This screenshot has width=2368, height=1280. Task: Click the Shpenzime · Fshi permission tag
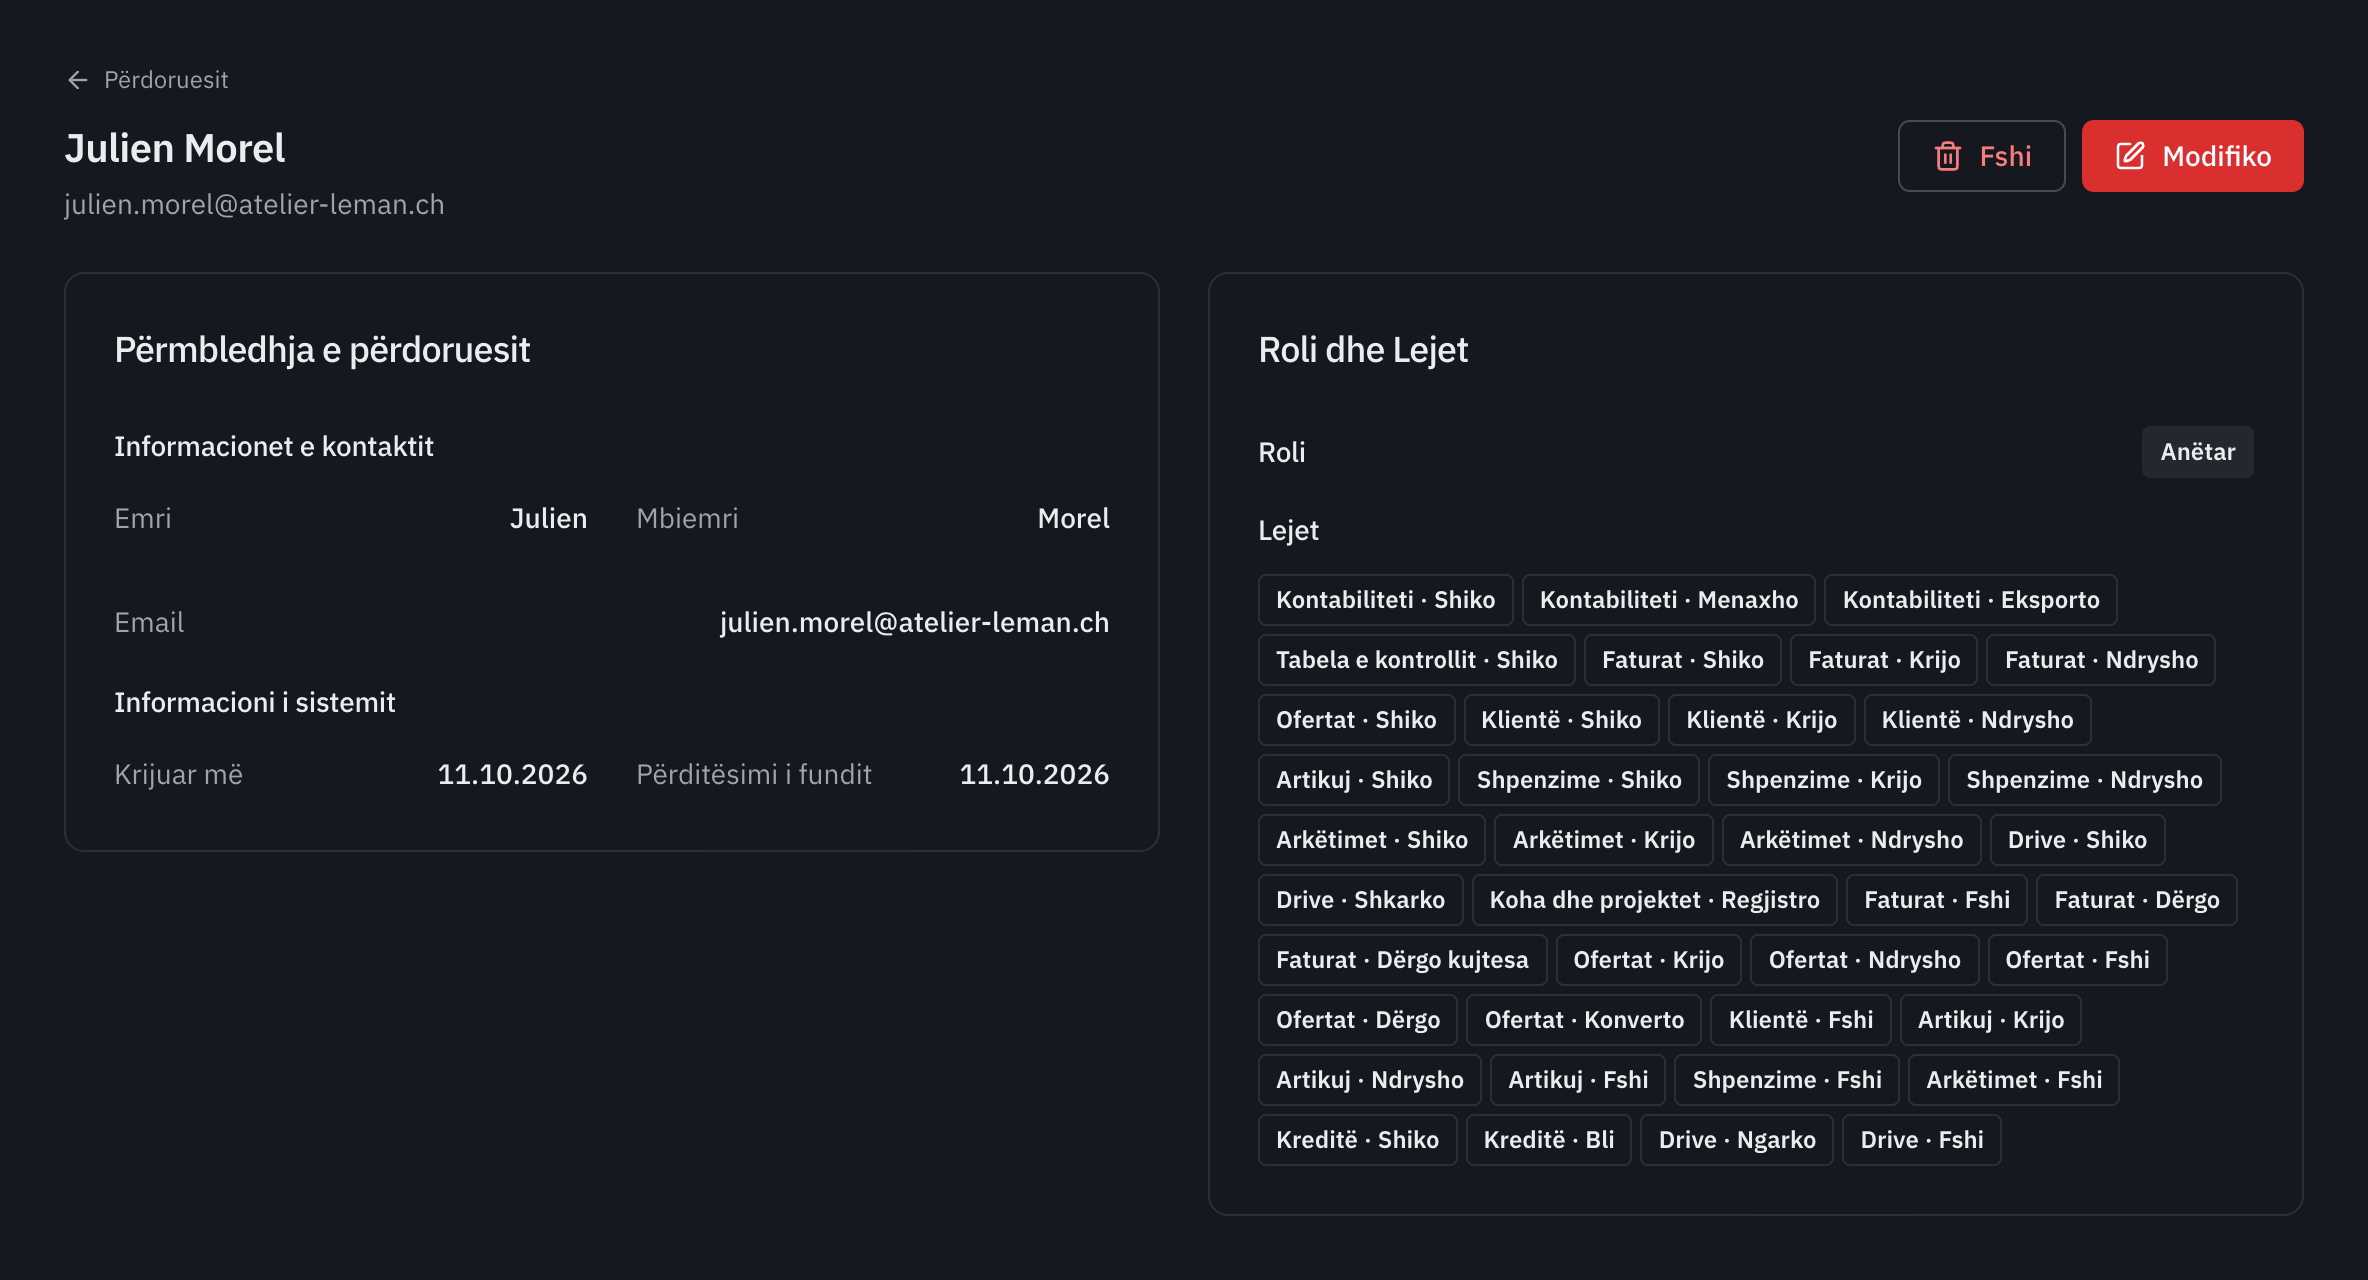point(1787,1080)
